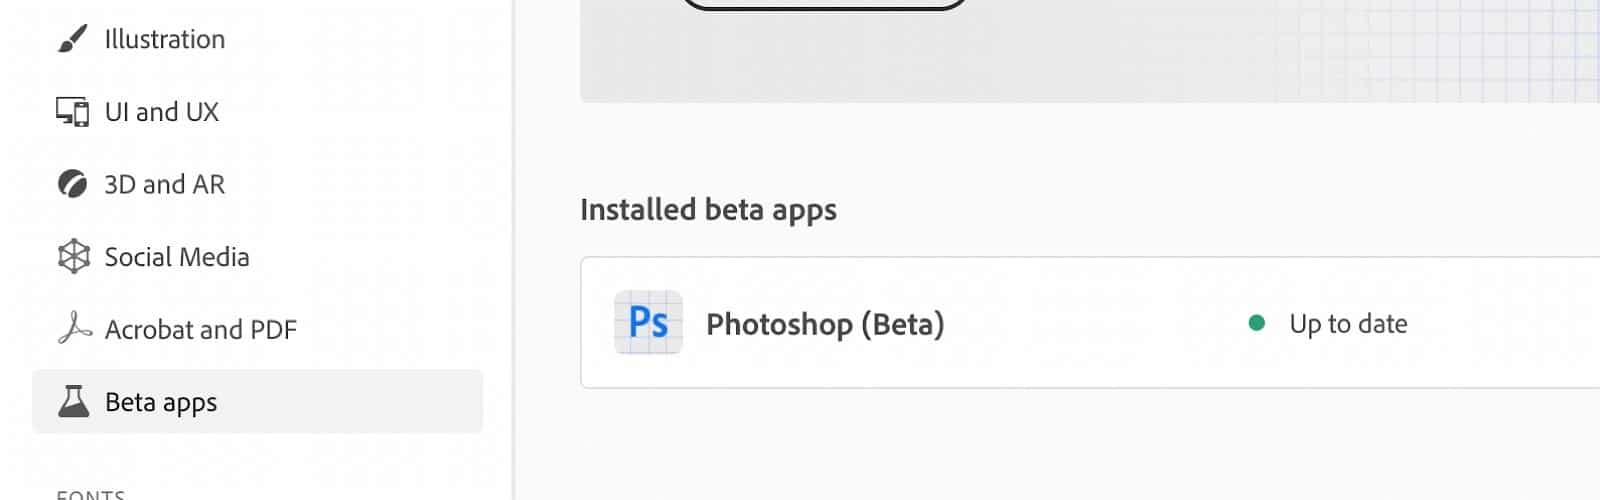This screenshot has height=500, width=1600.
Task: Click the Beta apps flask icon
Action: (x=73, y=401)
